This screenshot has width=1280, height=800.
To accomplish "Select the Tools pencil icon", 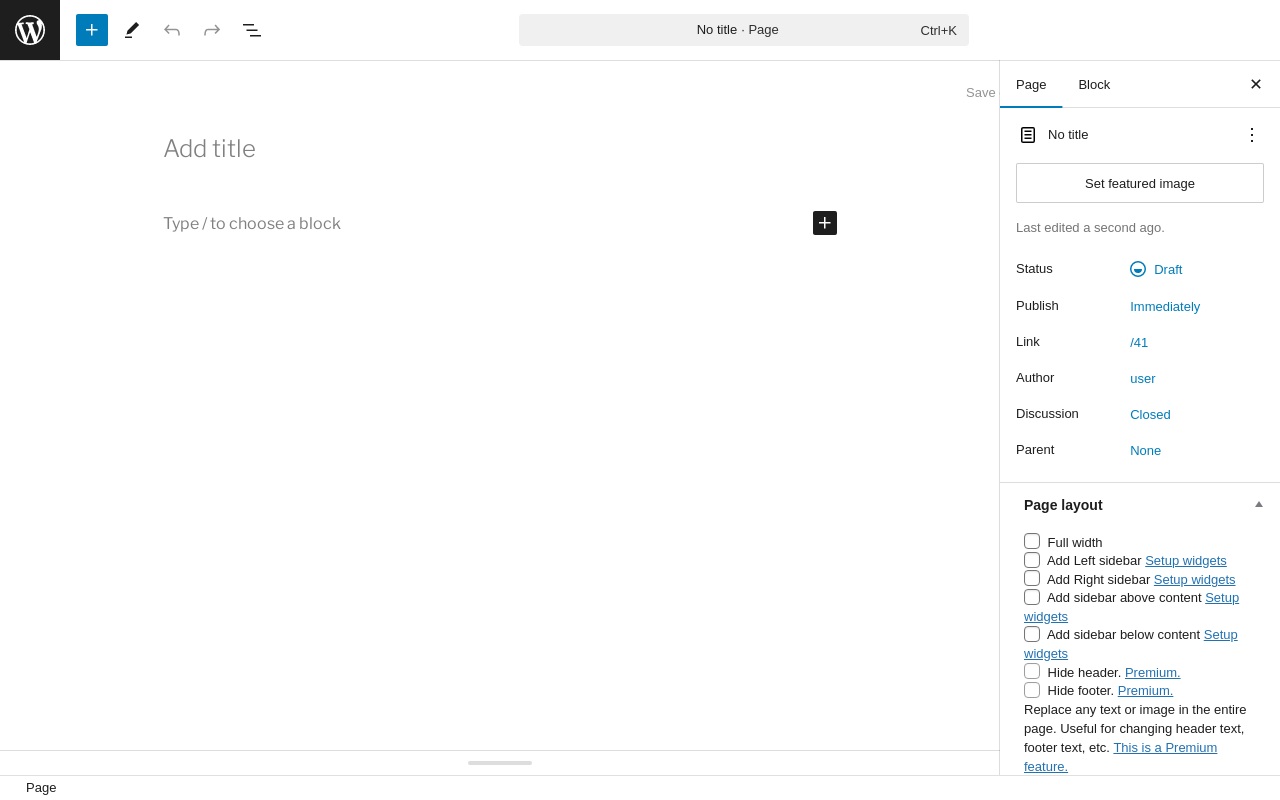I will pyautogui.click(x=132, y=30).
